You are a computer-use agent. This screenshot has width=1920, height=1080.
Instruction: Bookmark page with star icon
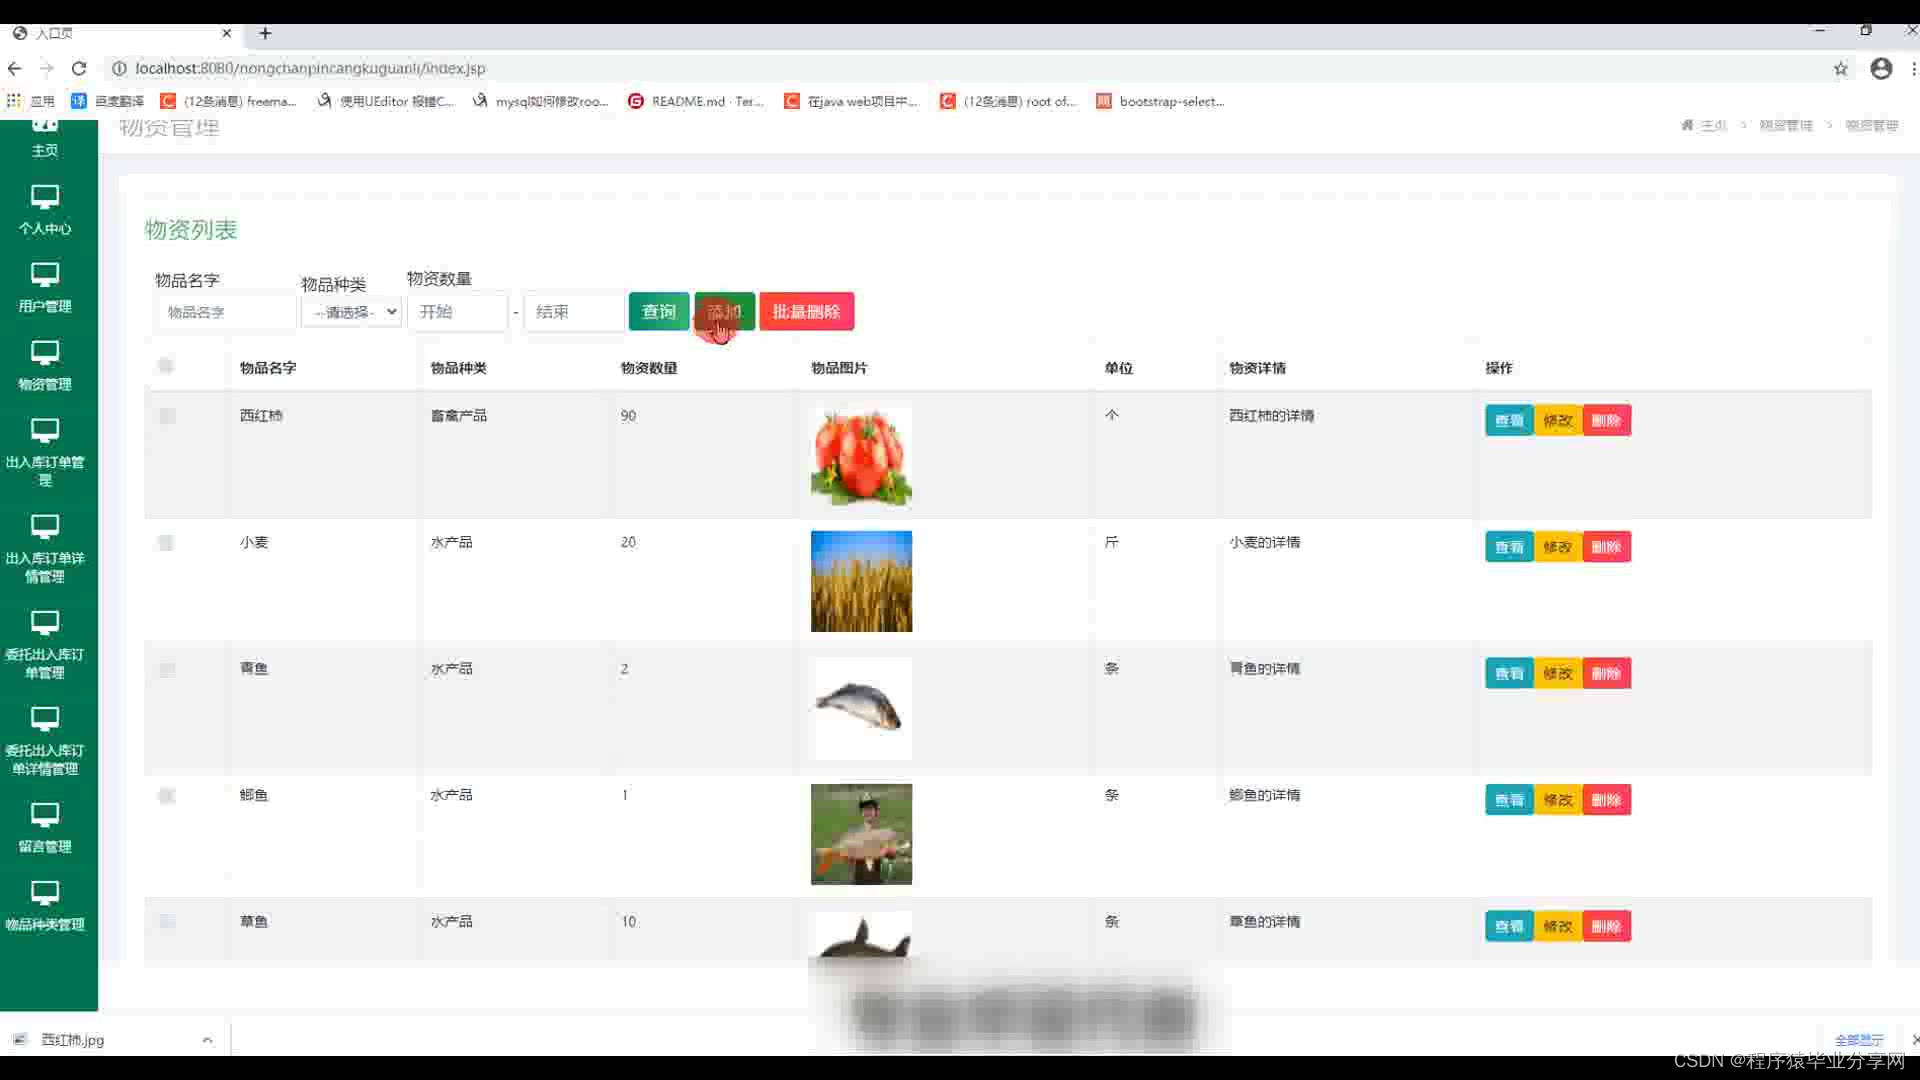tap(1840, 68)
